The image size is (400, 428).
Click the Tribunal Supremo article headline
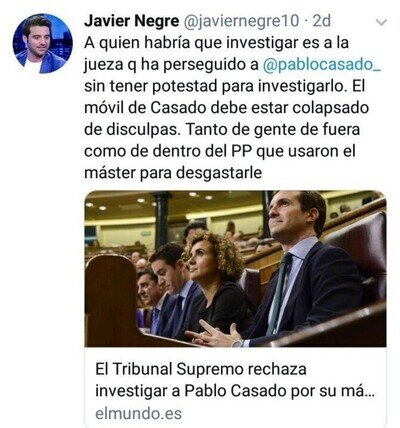tap(235, 380)
